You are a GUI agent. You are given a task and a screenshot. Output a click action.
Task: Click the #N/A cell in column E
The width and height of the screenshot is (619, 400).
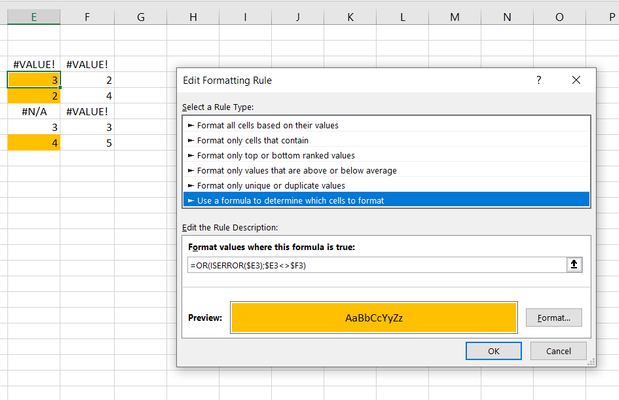pos(34,111)
